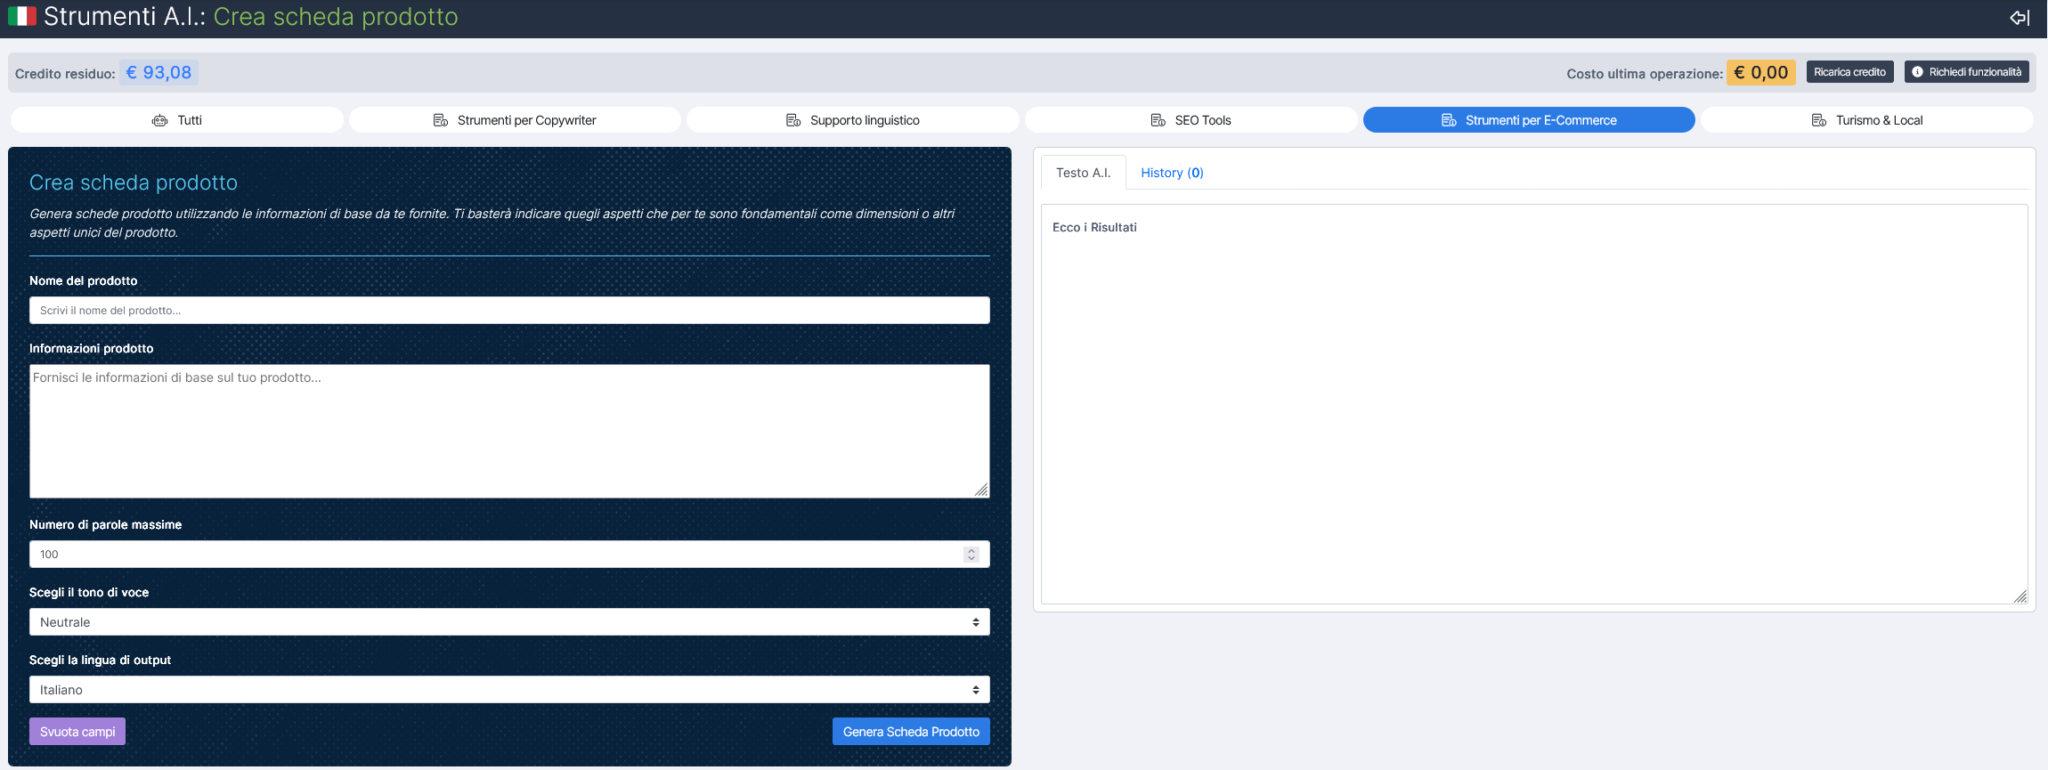Open the History (0) tab
Screen dimensions: 2048x770
coord(1172,172)
